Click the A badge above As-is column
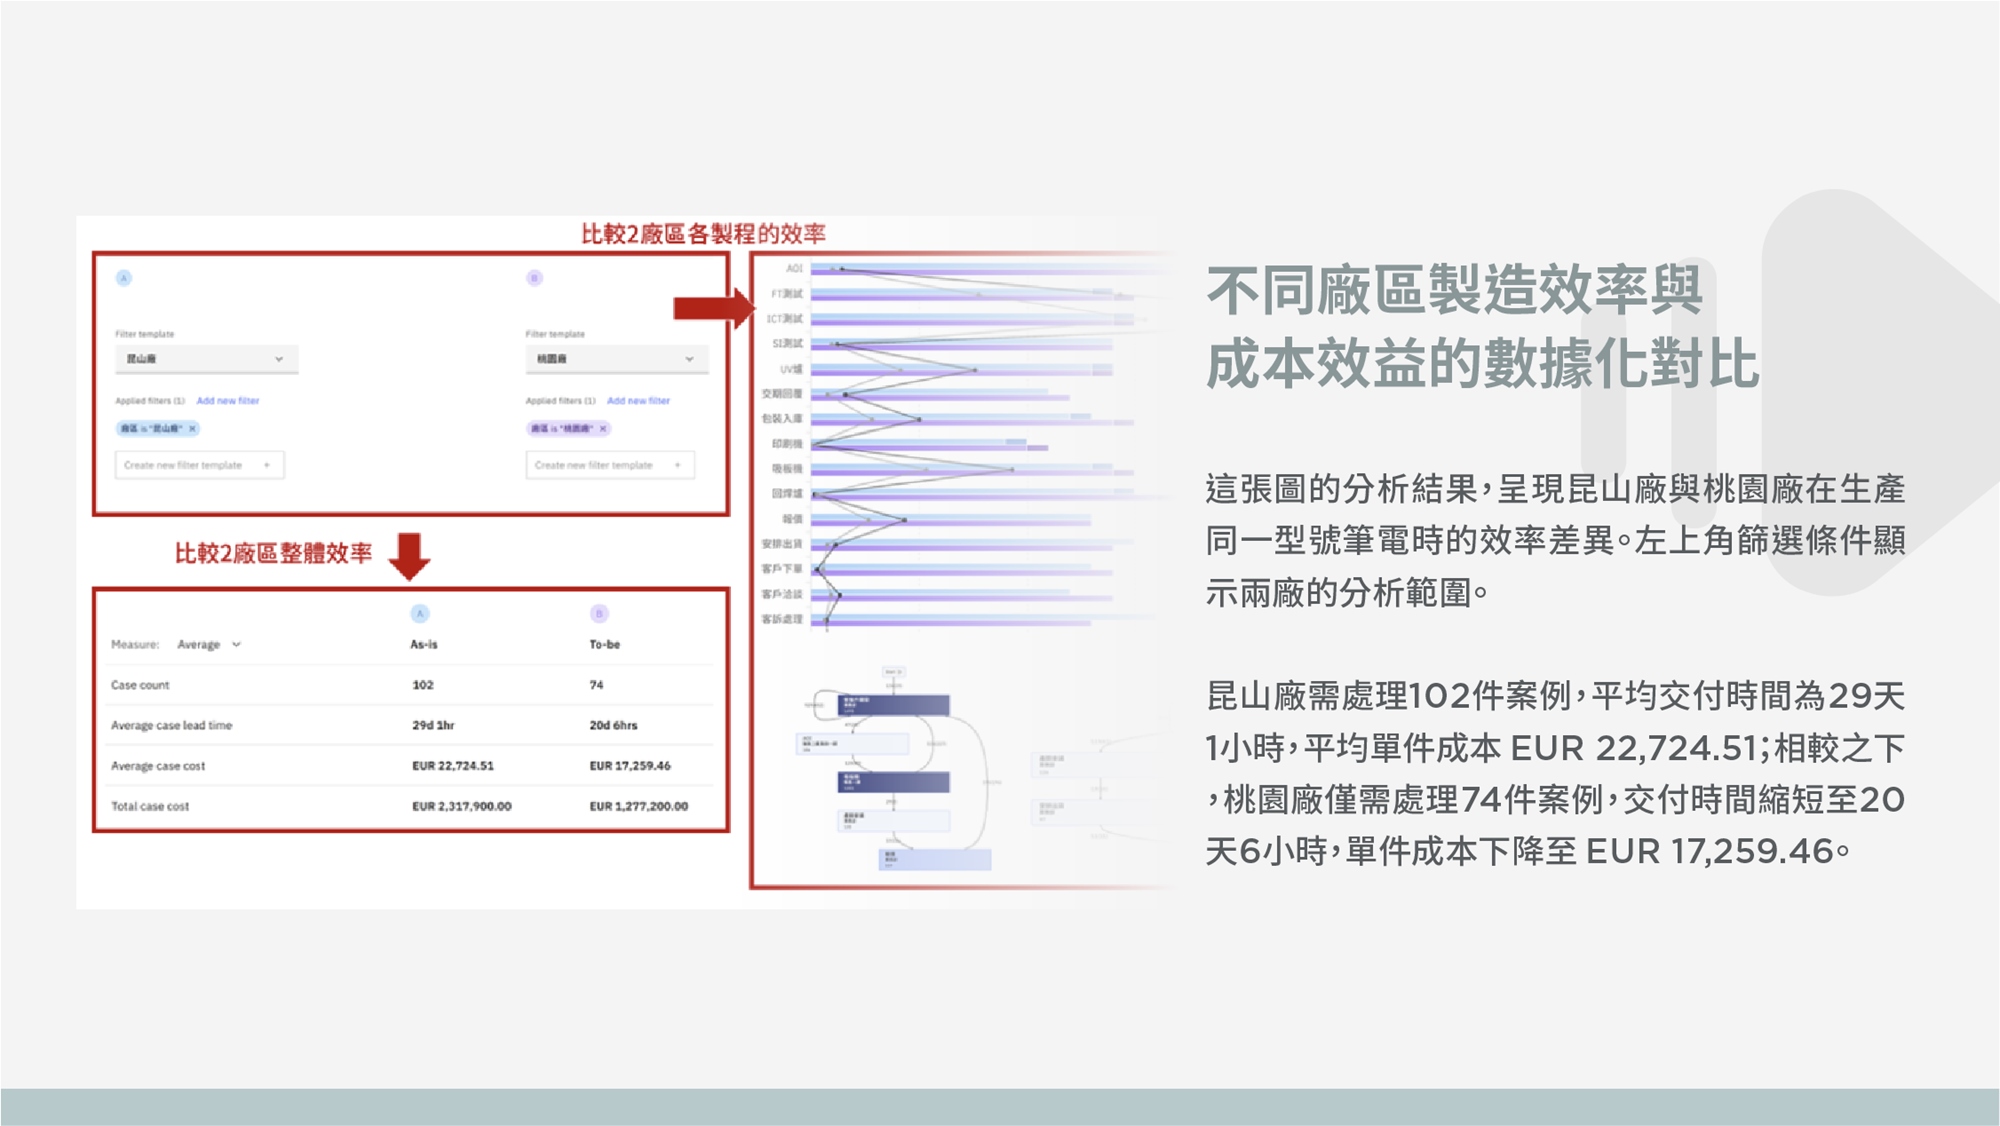The image size is (2000, 1126). pyautogui.click(x=420, y=613)
